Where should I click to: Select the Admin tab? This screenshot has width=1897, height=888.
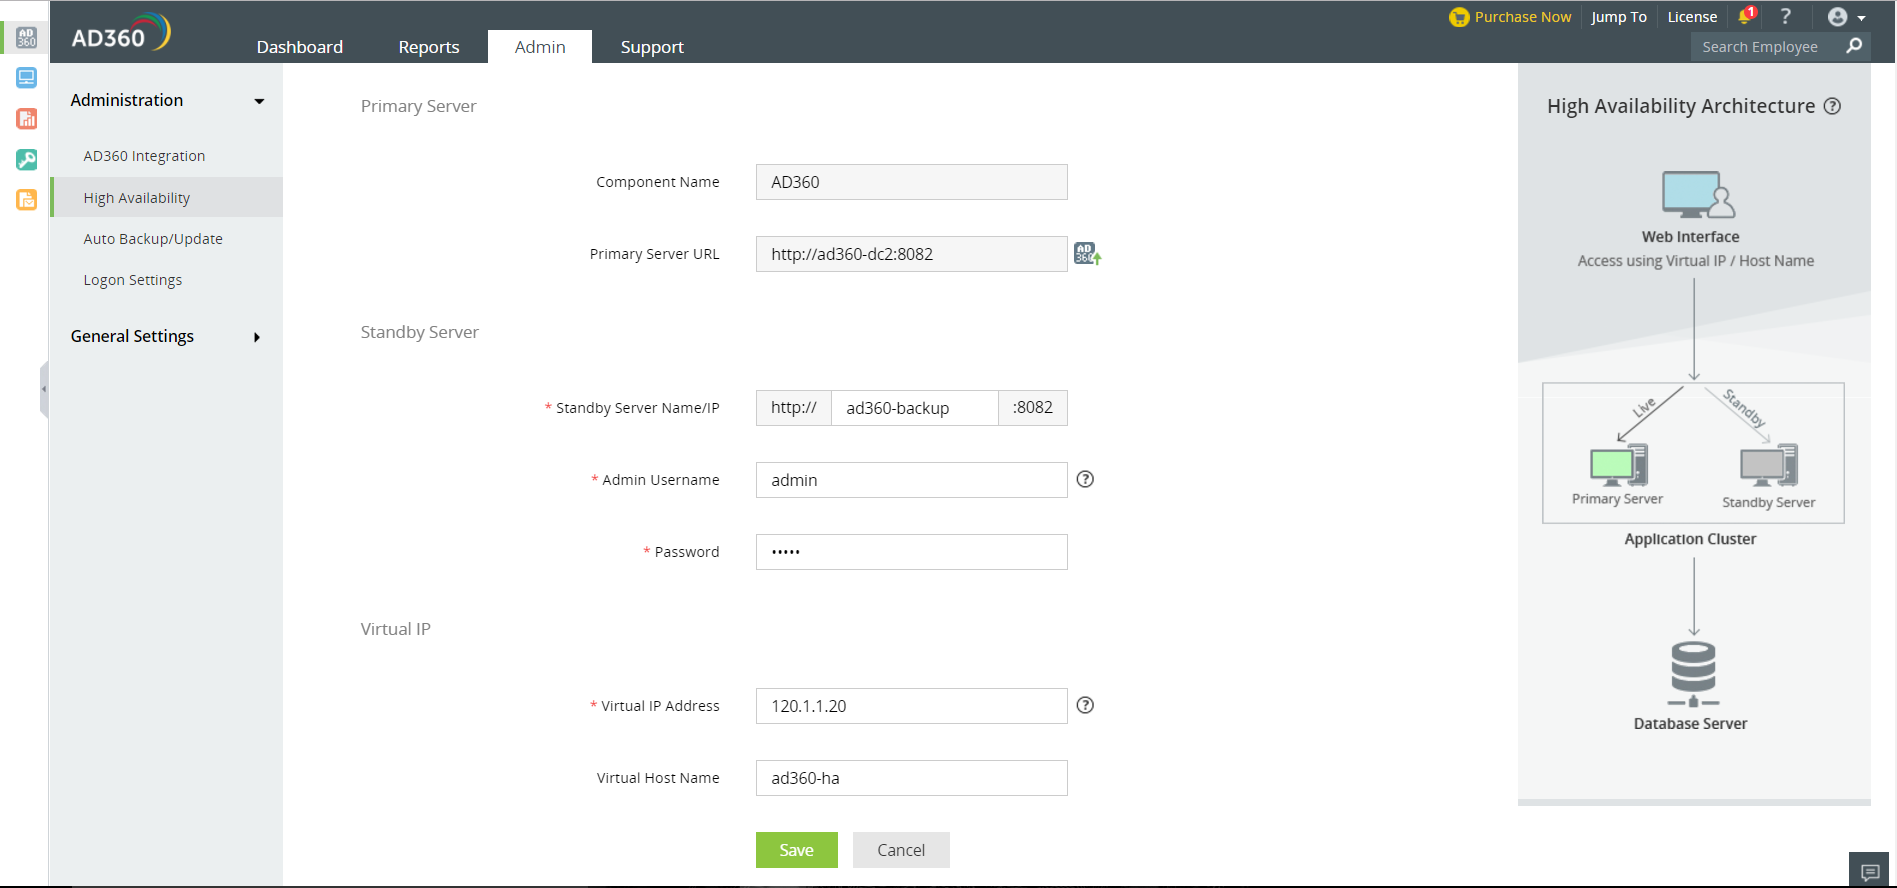(540, 47)
